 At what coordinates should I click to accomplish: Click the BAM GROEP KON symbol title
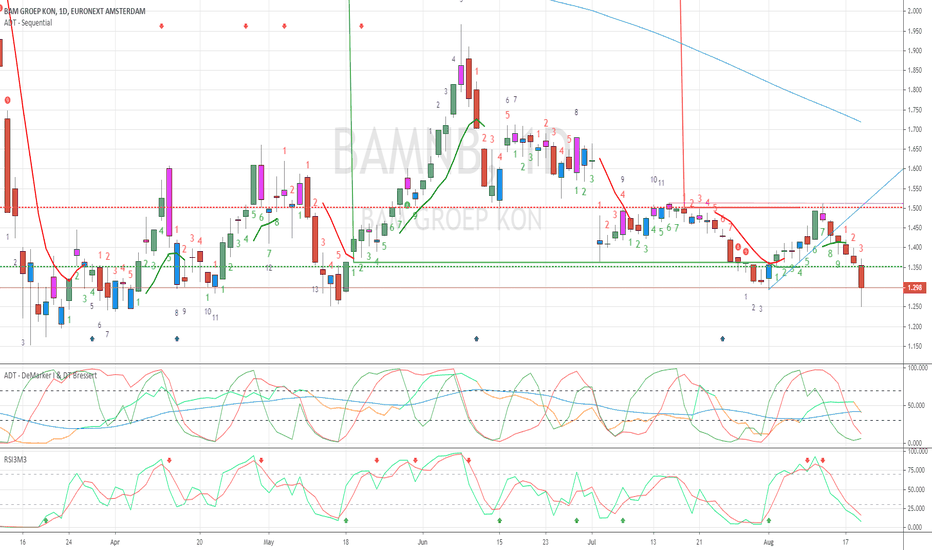75,11
